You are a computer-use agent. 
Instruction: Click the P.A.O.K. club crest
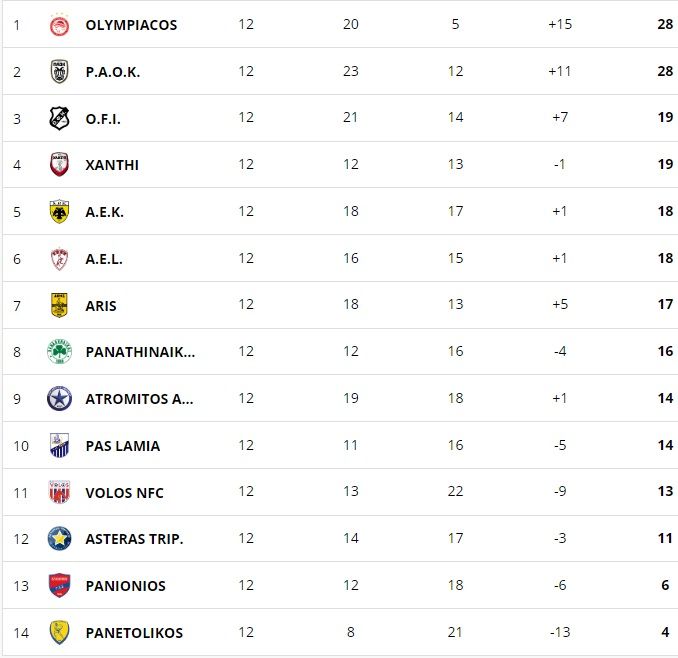pyautogui.click(x=59, y=71)
